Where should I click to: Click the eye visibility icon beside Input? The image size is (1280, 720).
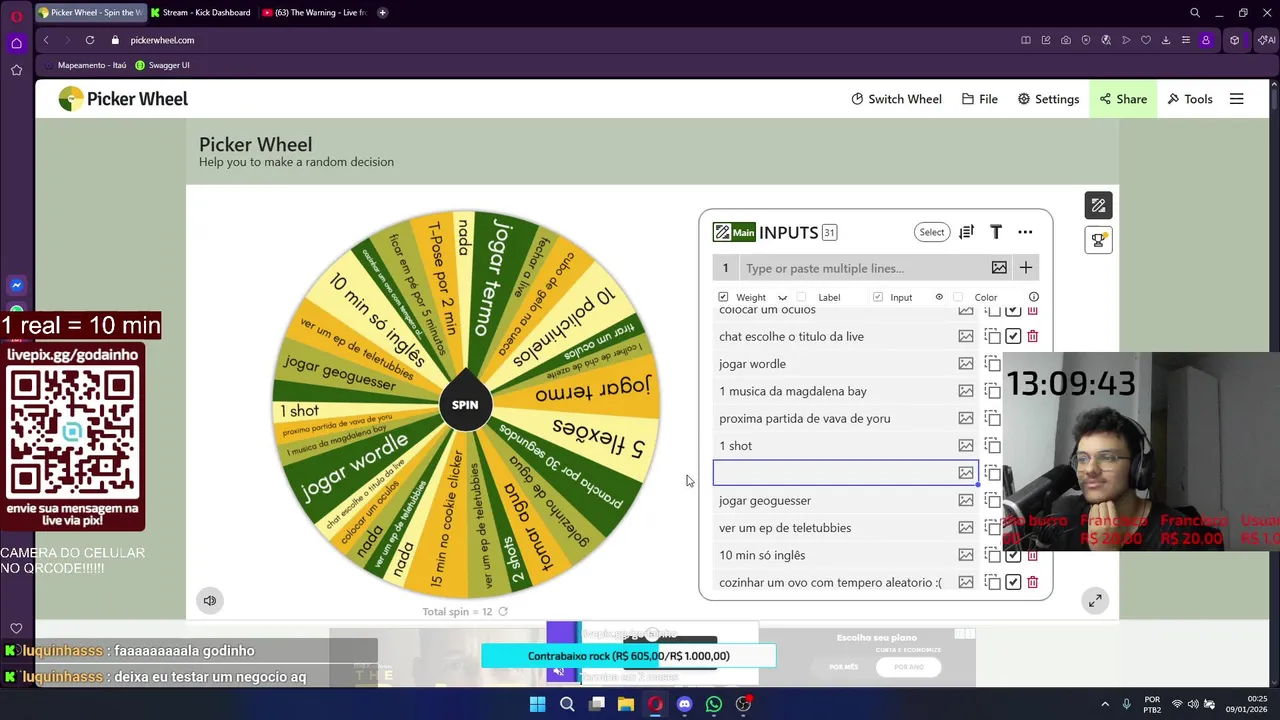(939, 297)
